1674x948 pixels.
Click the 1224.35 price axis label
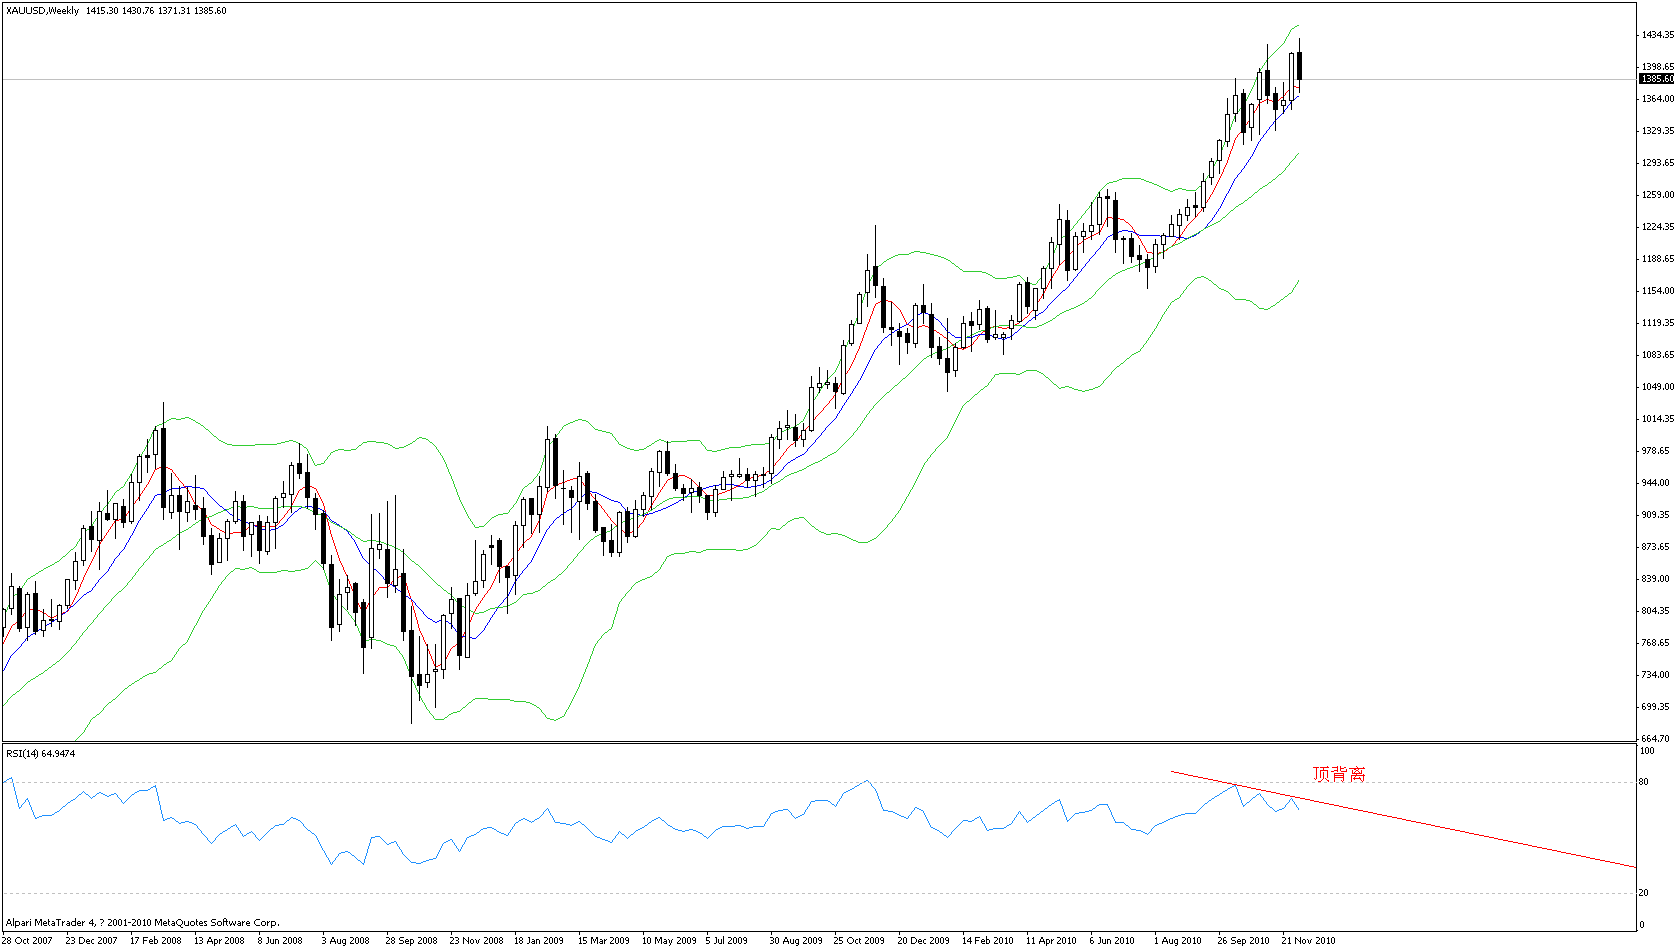(x=1656, y=227)
